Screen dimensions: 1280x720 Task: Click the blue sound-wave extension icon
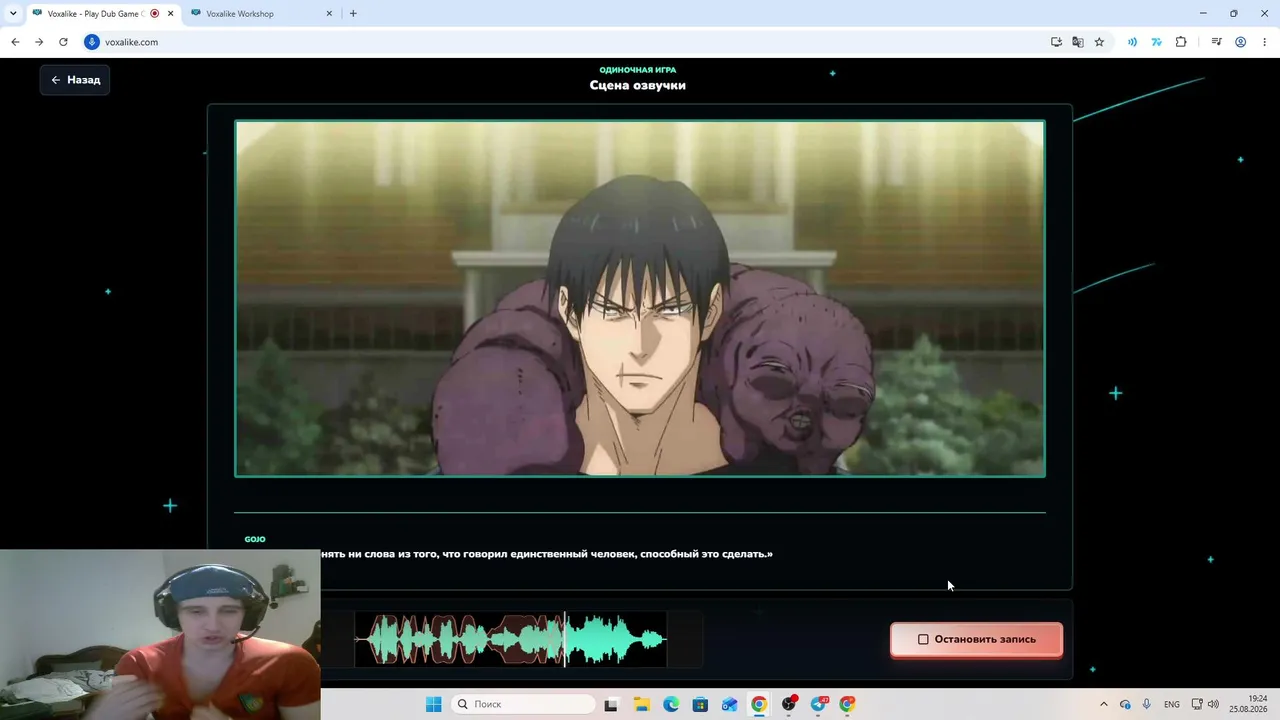[1132, 42]
